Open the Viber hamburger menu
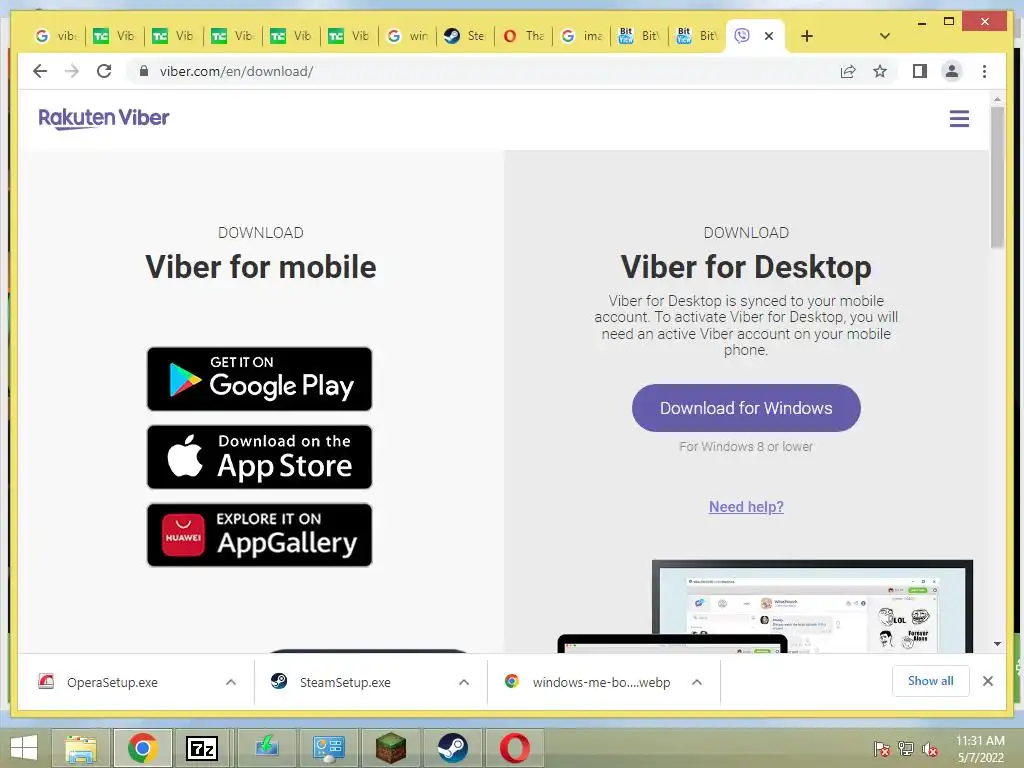 point(959,119)
